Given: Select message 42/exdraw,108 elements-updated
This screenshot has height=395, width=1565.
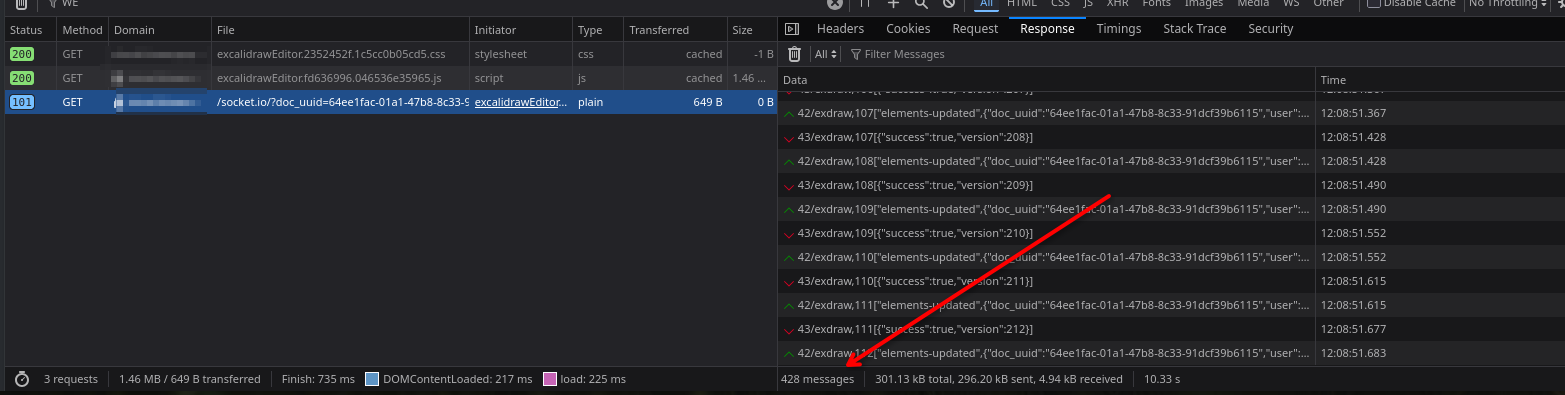Looking at the screenshot, I should [1046, 161].
